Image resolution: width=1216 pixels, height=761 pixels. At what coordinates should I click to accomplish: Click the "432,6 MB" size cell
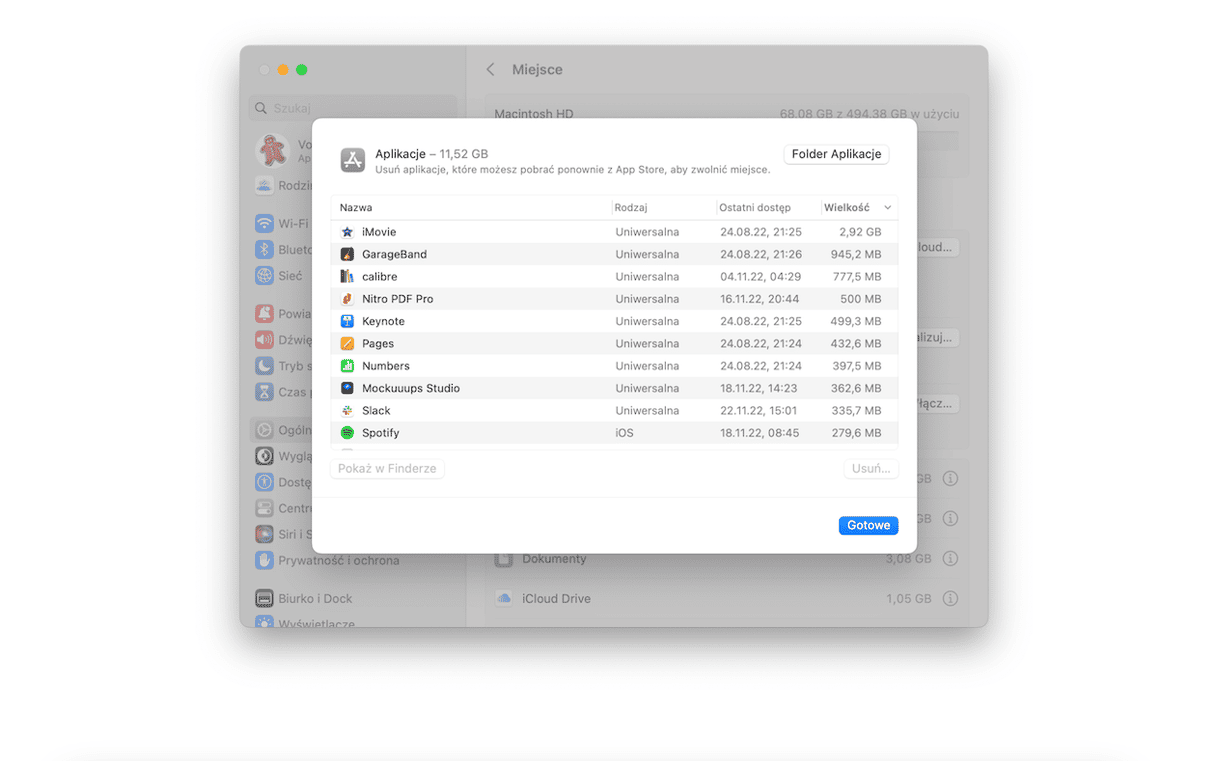856,344
